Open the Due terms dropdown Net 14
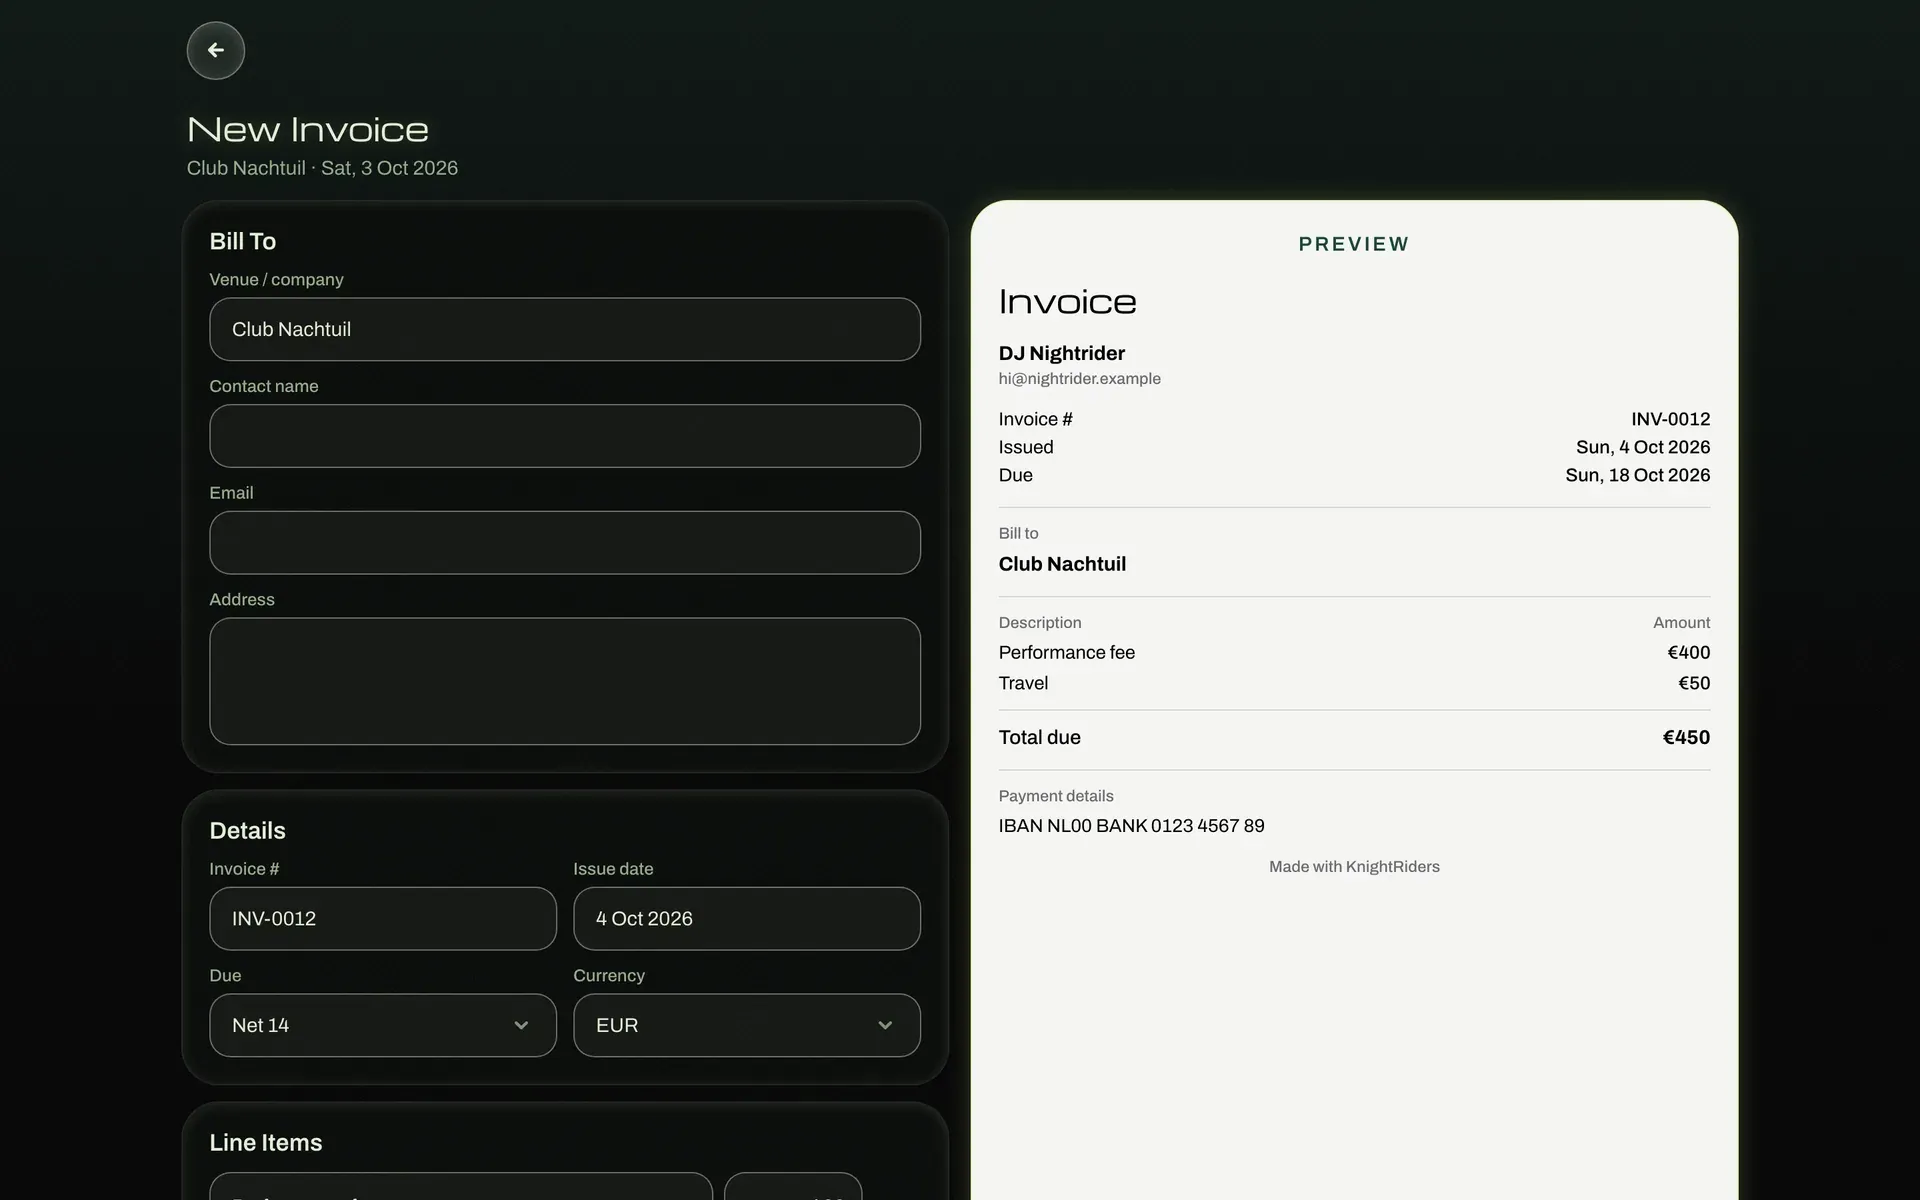 tap(383, 1025)
